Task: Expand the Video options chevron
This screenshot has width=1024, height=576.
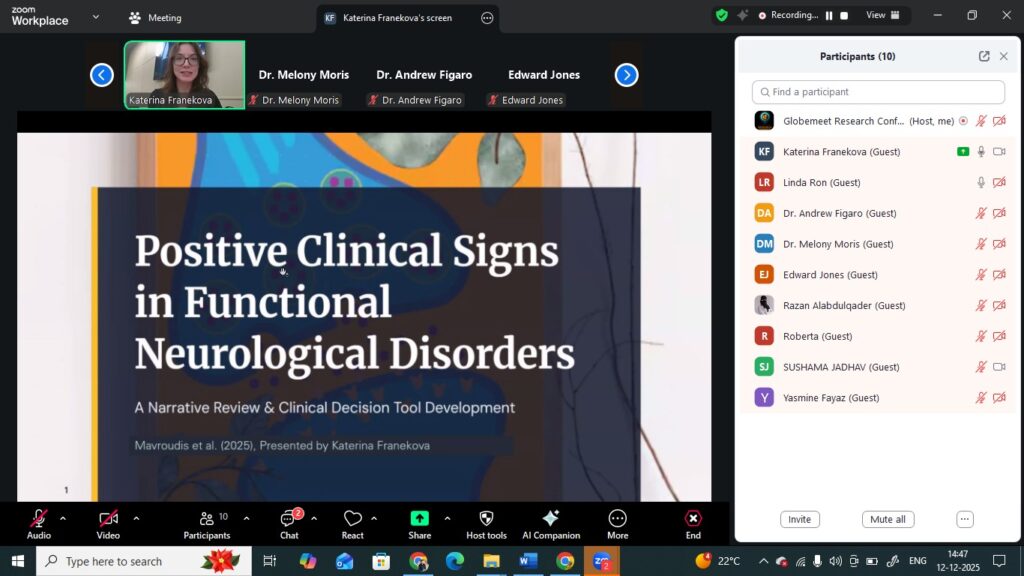Action: coord(136,518)
